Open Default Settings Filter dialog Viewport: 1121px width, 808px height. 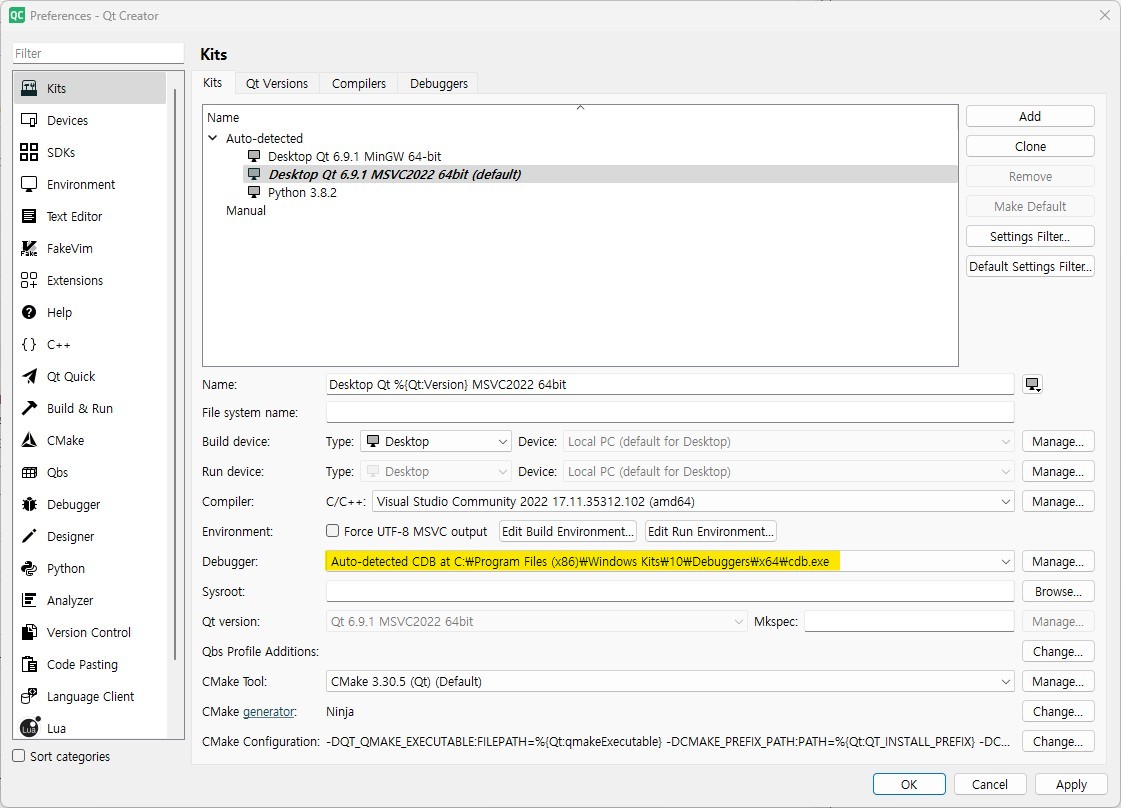1030,267
